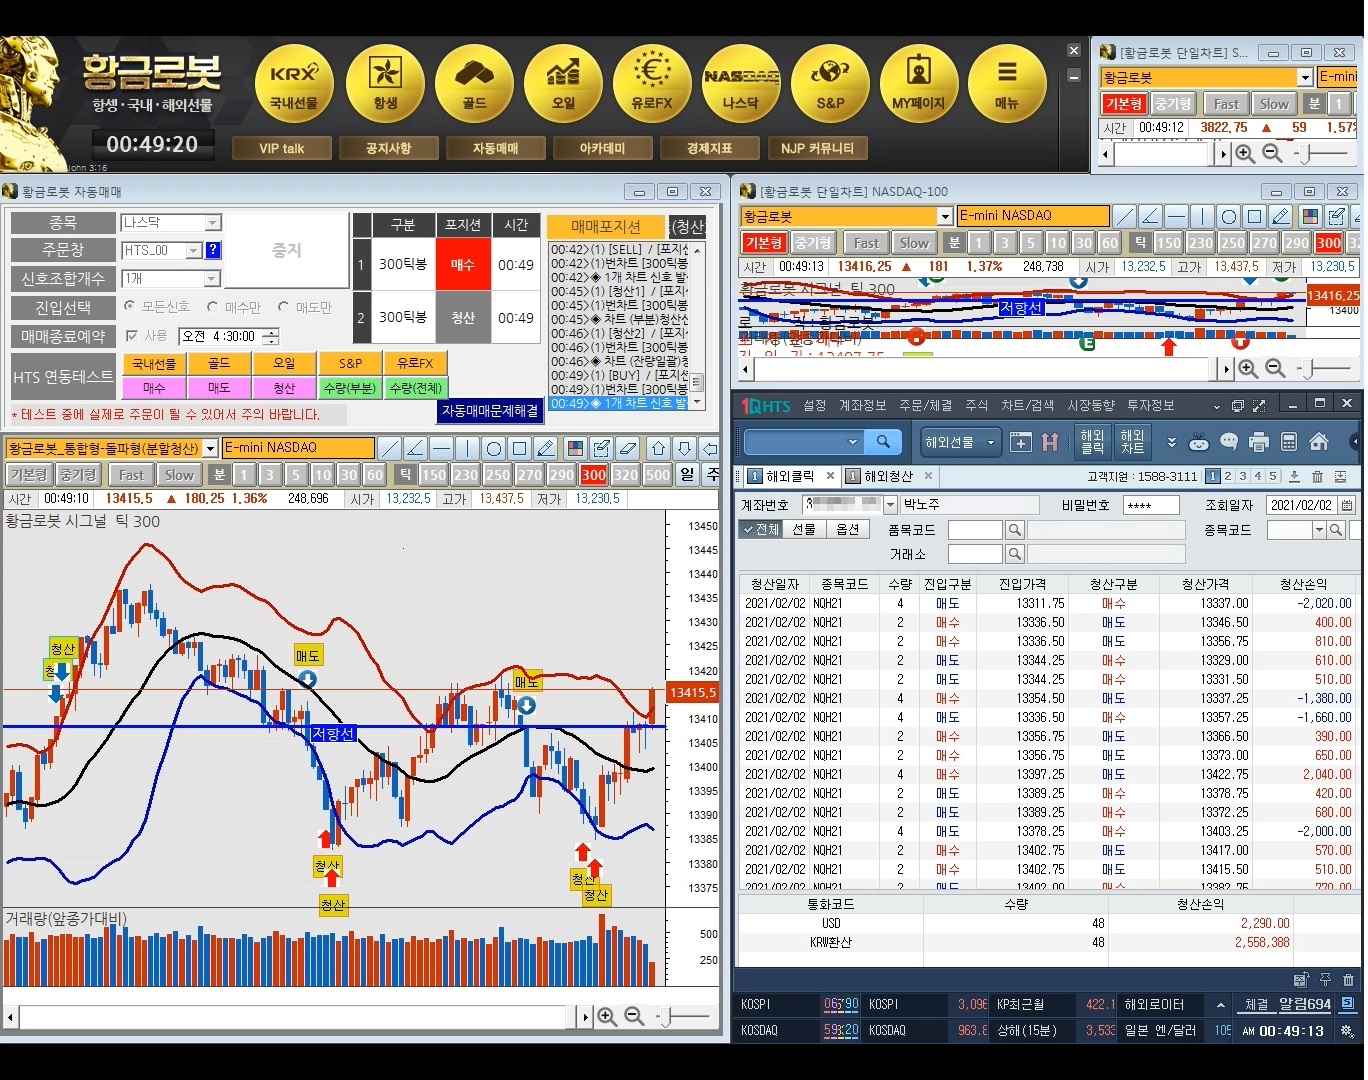Expand the 주문창 HTS_00 dropdown
The height and width of the screenshot is (1080, 1368).
pos(194,251)
